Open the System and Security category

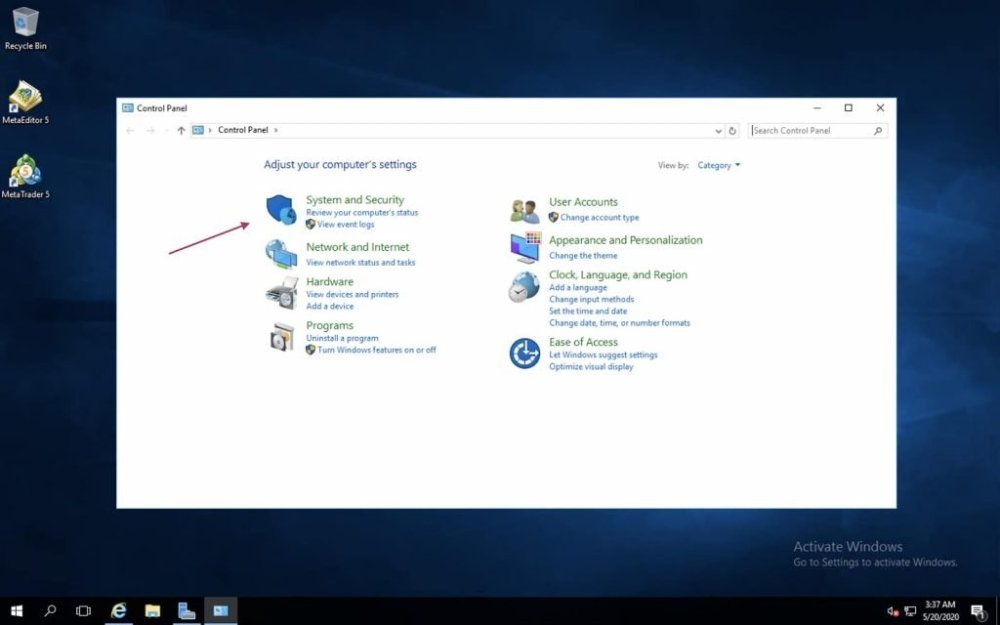pyautogui.click(x=355, y=200)
